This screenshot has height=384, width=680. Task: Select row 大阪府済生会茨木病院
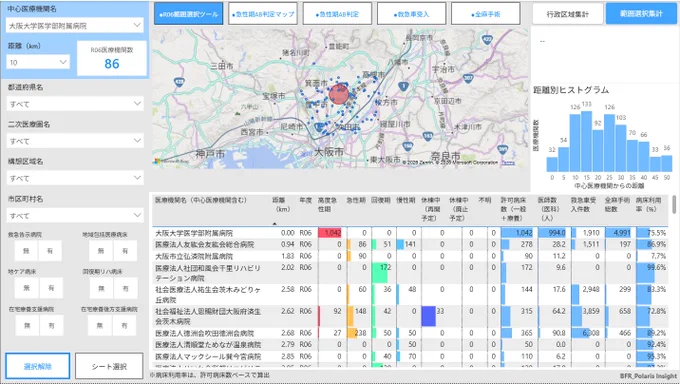click(x=410, y=317)
